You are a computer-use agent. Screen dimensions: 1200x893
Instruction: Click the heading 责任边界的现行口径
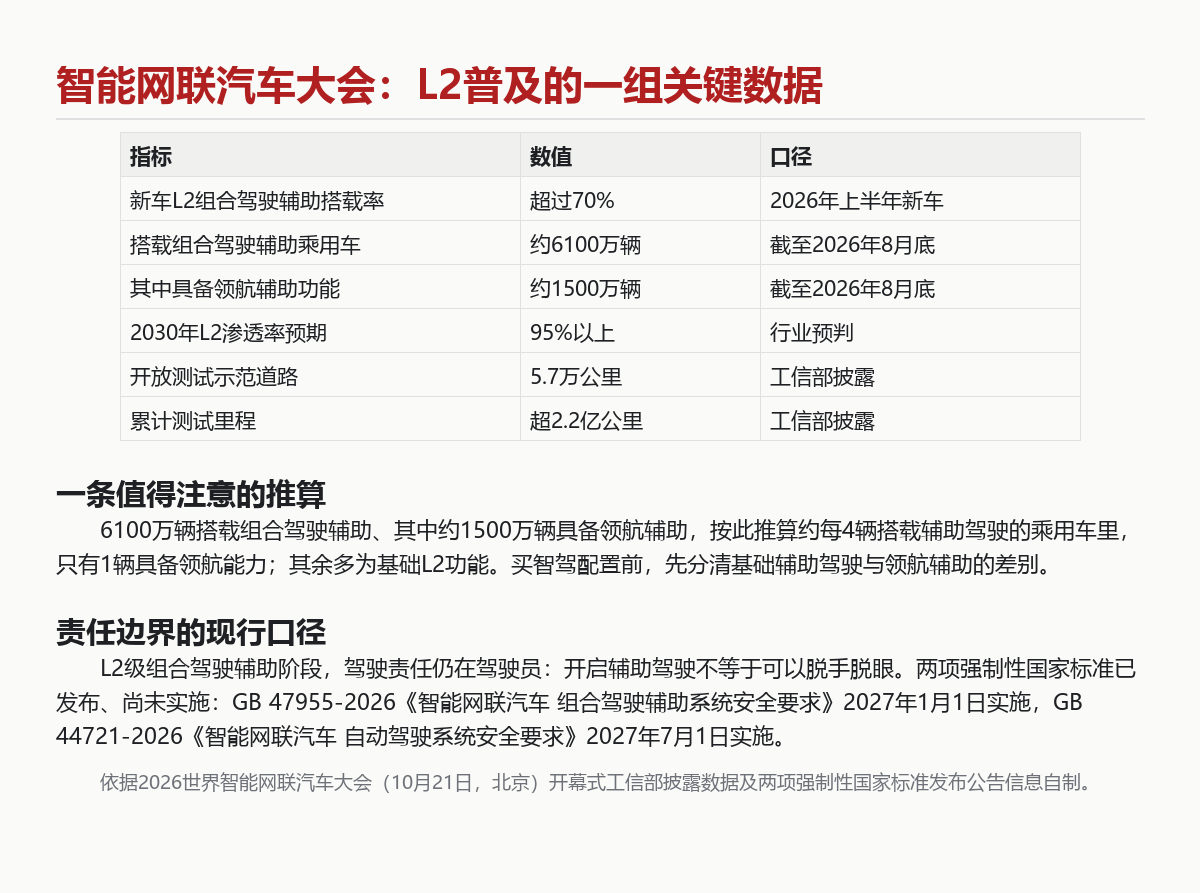pos(190,633)
